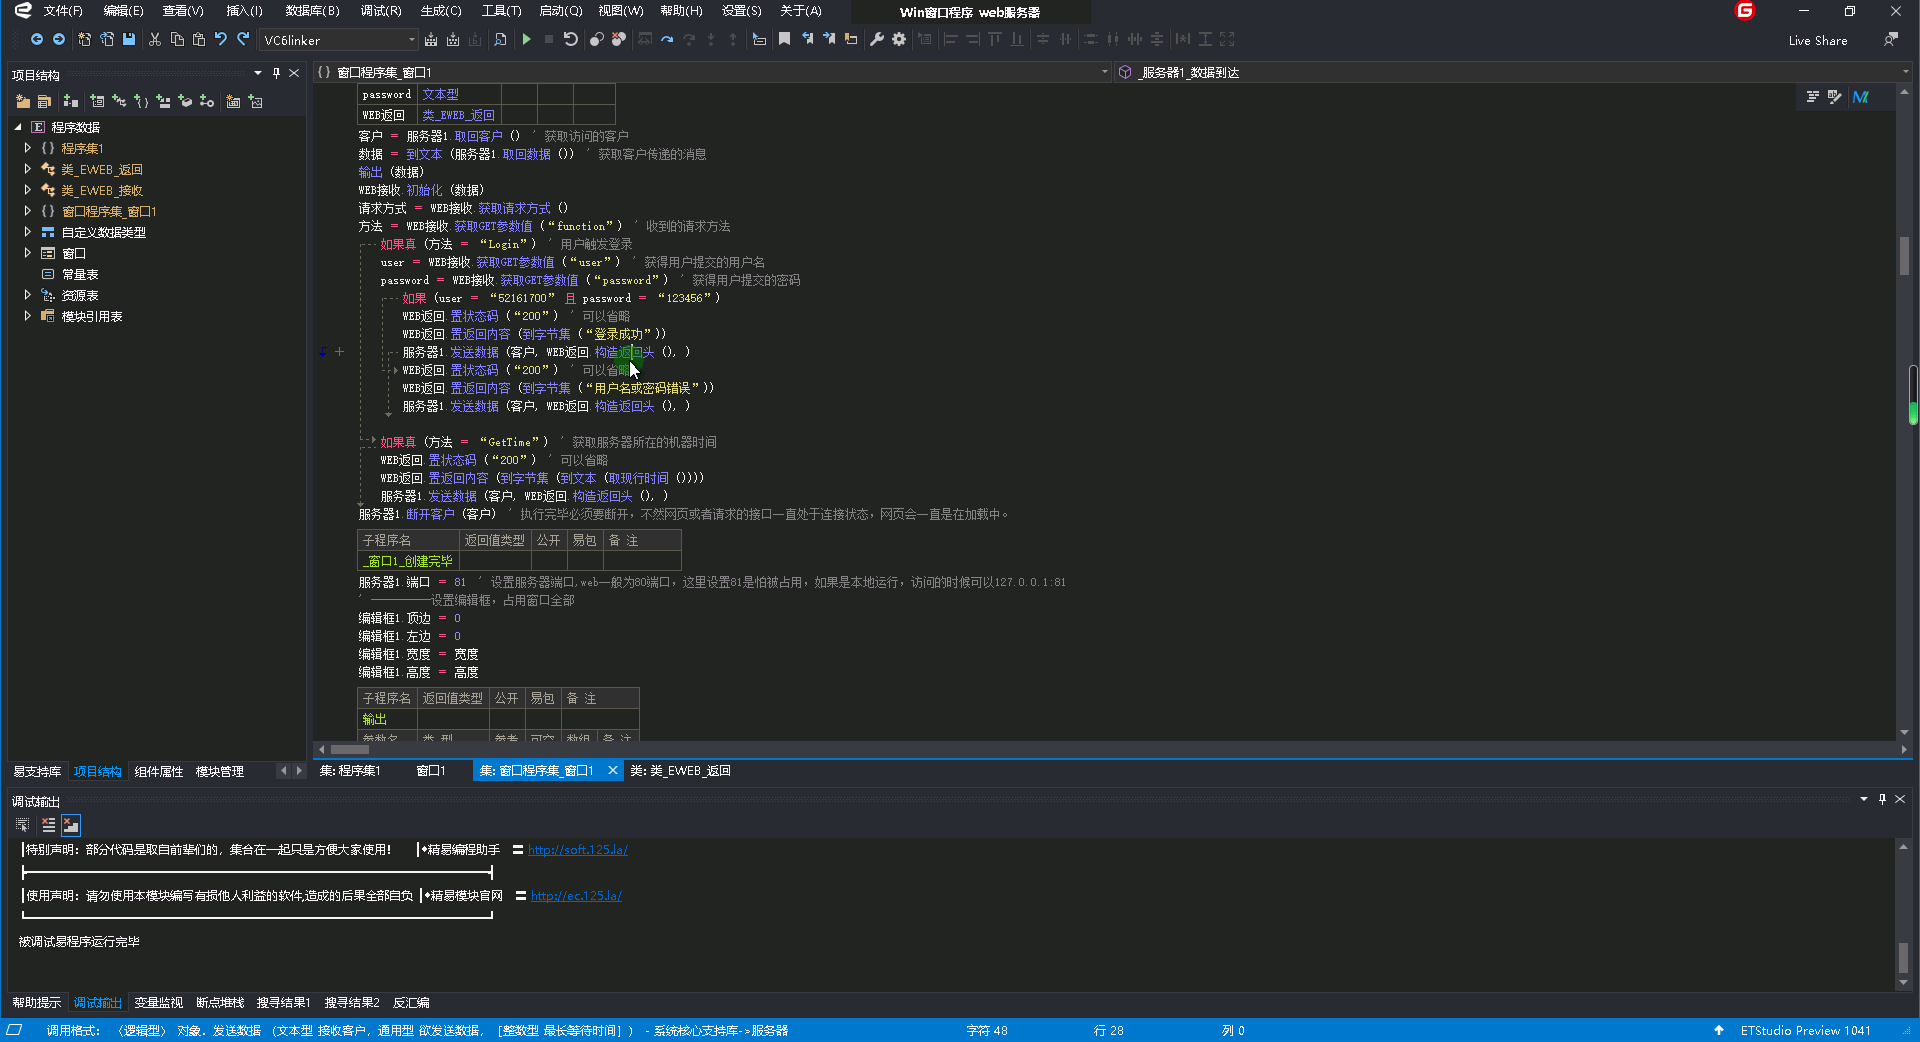1920x1042 pixels.
Task: Pin the 调试输出 panel
Action: [x=1882, y=799]
